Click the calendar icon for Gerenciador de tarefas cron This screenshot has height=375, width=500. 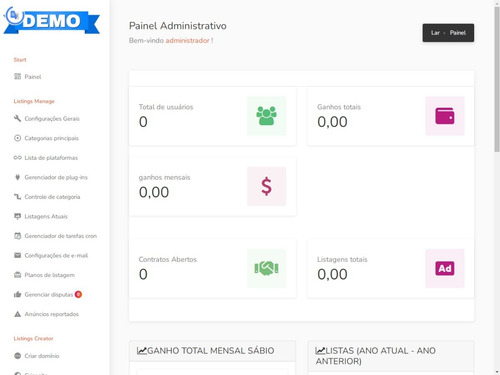point(17,236)
